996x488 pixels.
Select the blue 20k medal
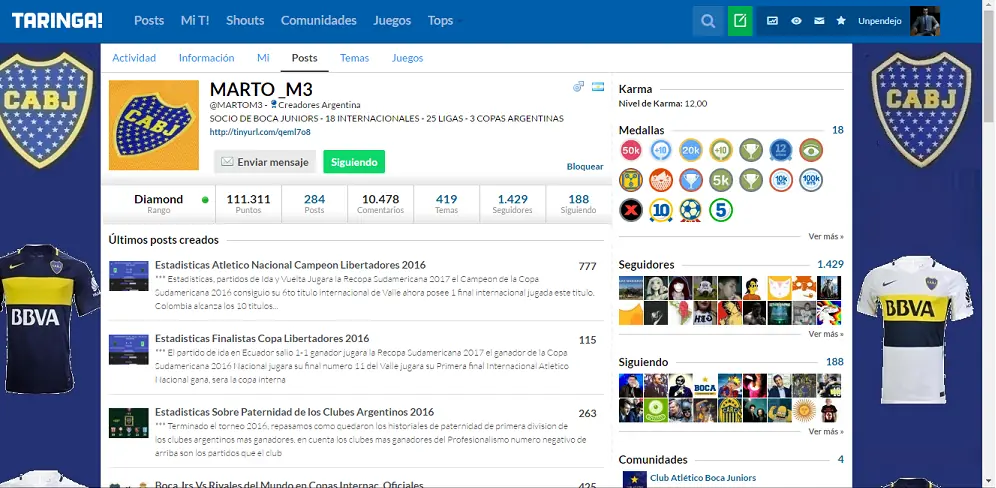tap(691, 151)
